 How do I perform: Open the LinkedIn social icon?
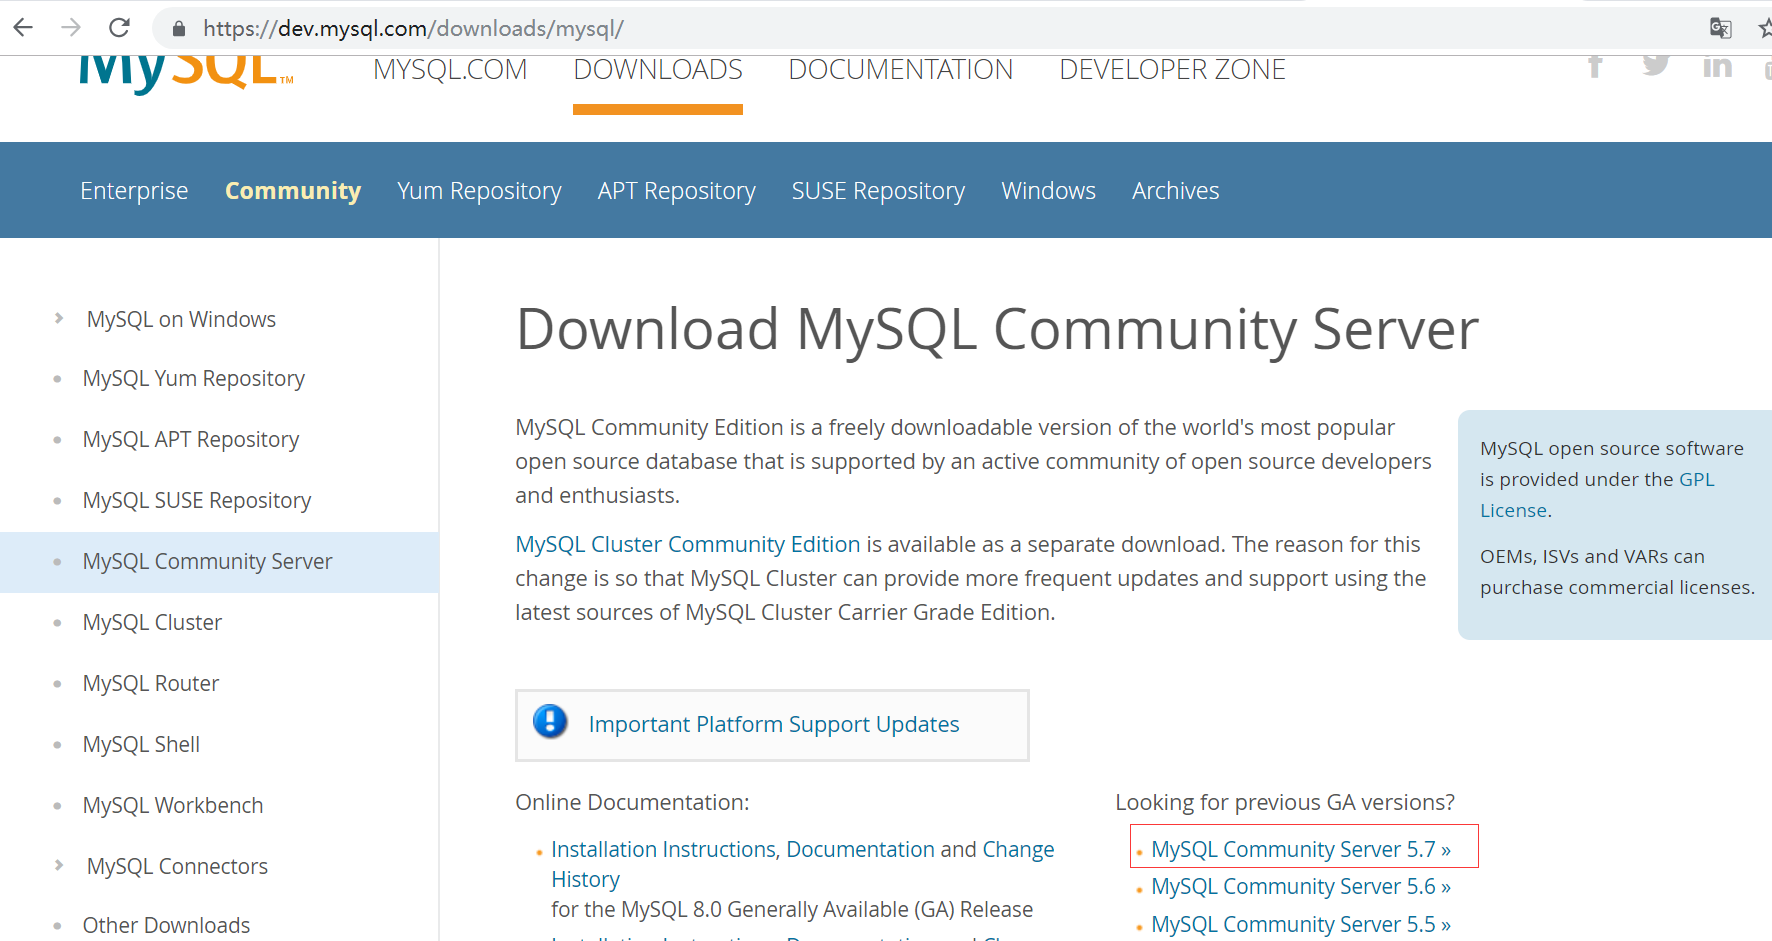coord(1717,66)
